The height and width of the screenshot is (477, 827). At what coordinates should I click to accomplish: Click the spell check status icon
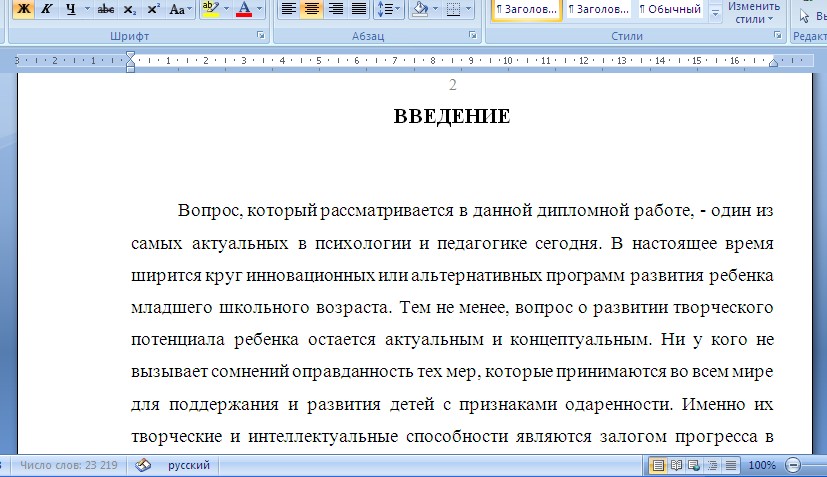(143, 466)
